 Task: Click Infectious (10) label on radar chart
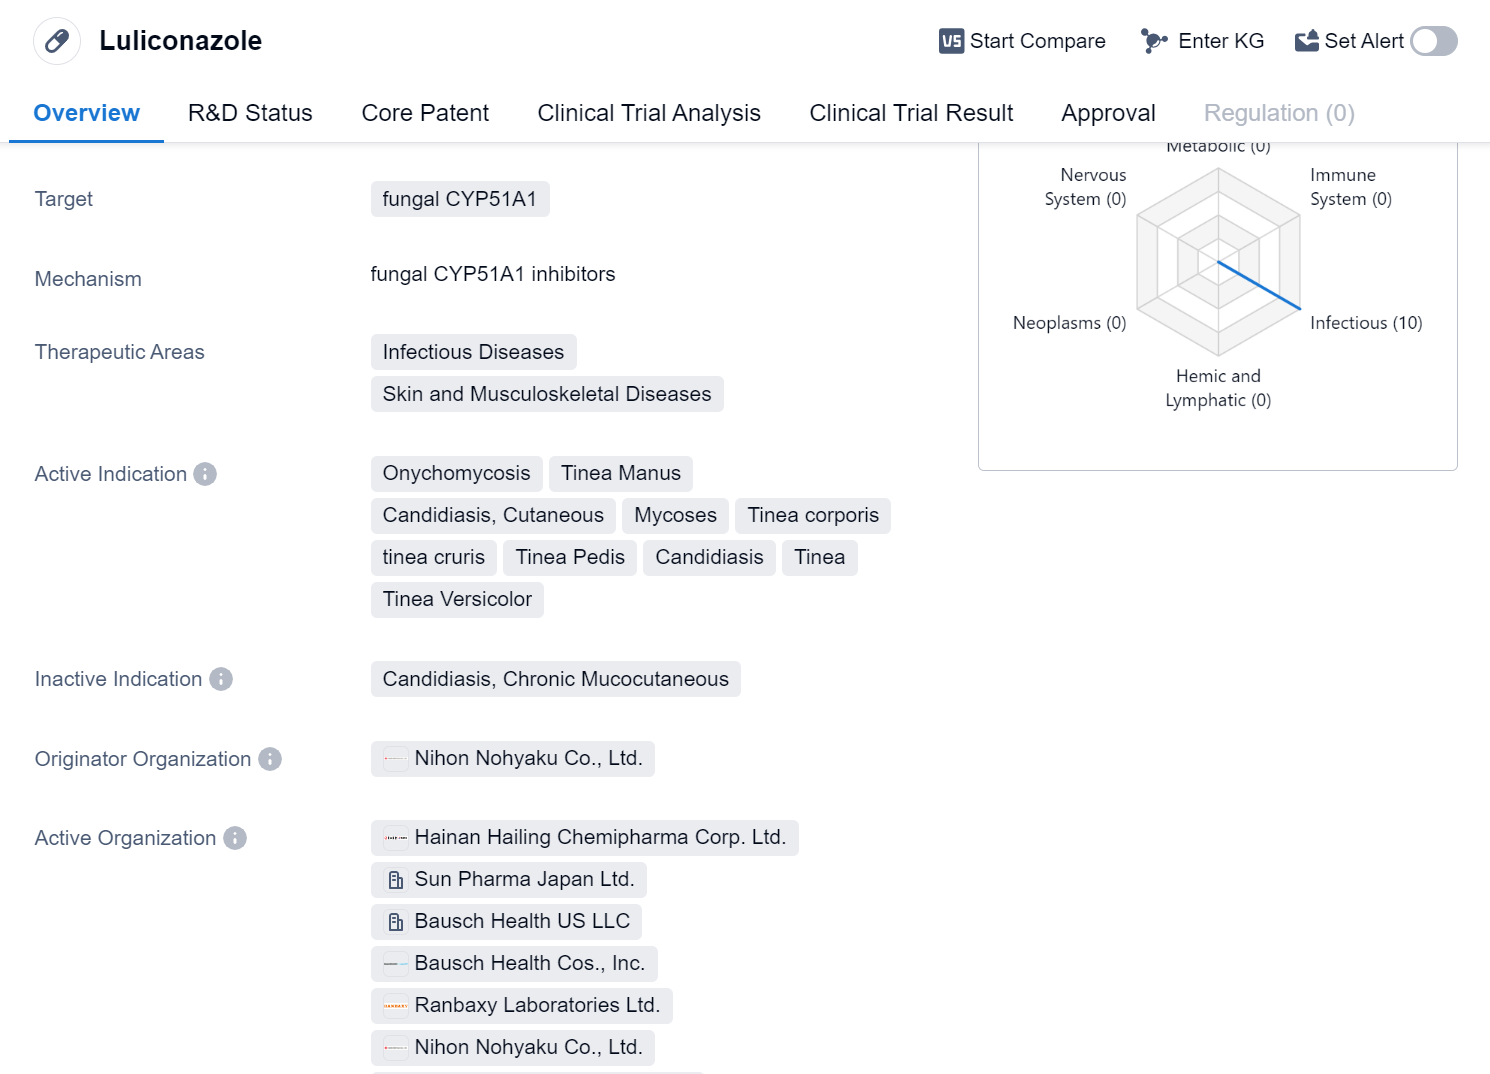pos(1365,323)
